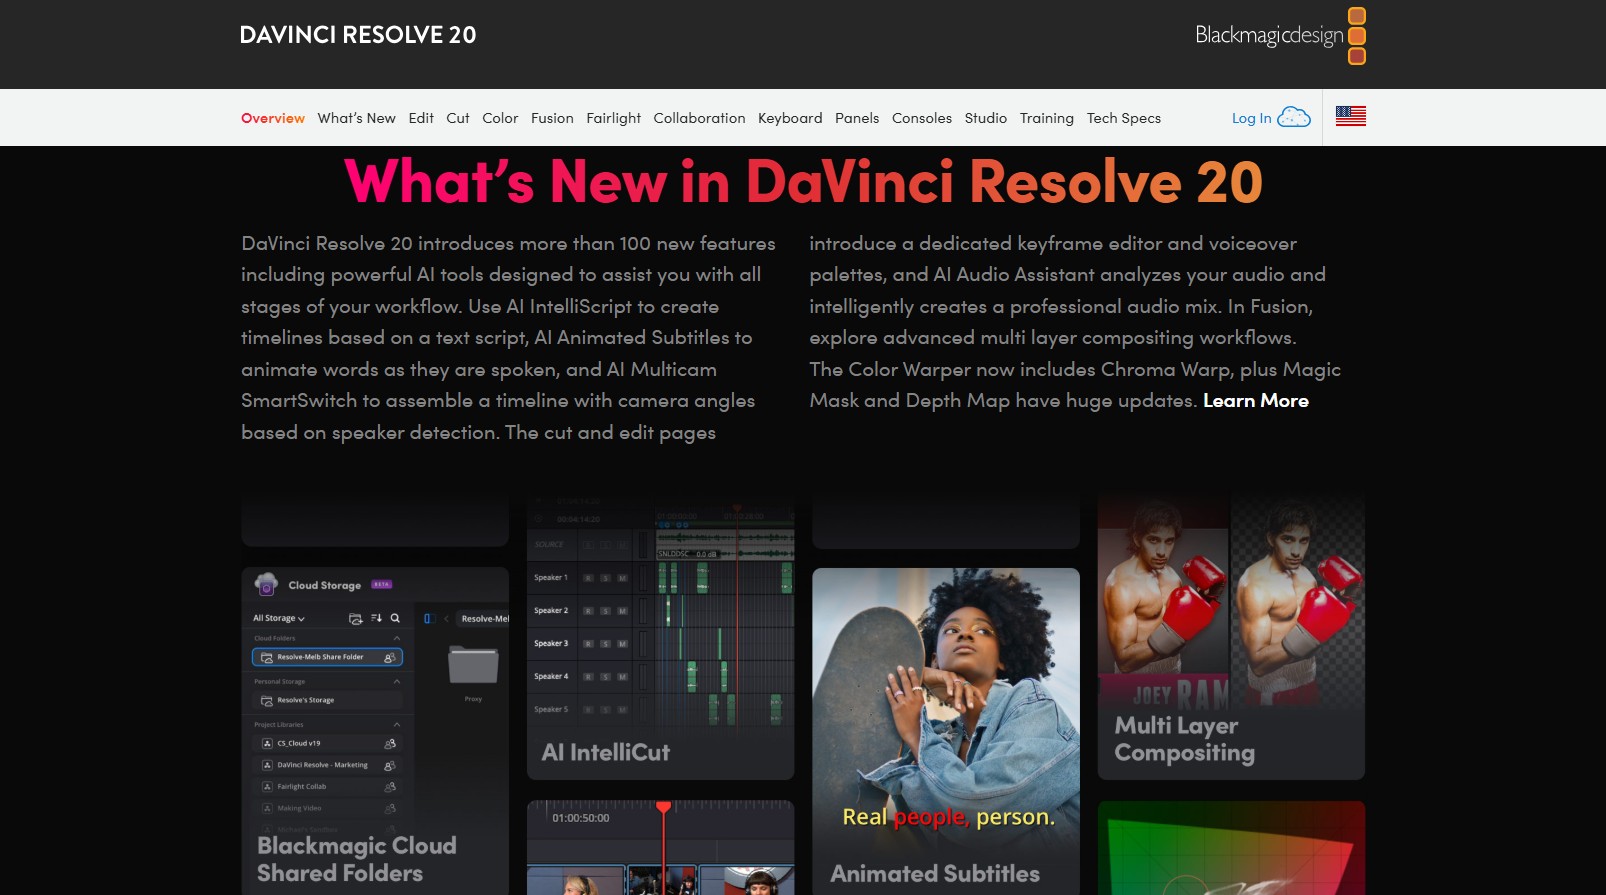Open the AI IntelliCut card
1606x895 pixels.
661,636
